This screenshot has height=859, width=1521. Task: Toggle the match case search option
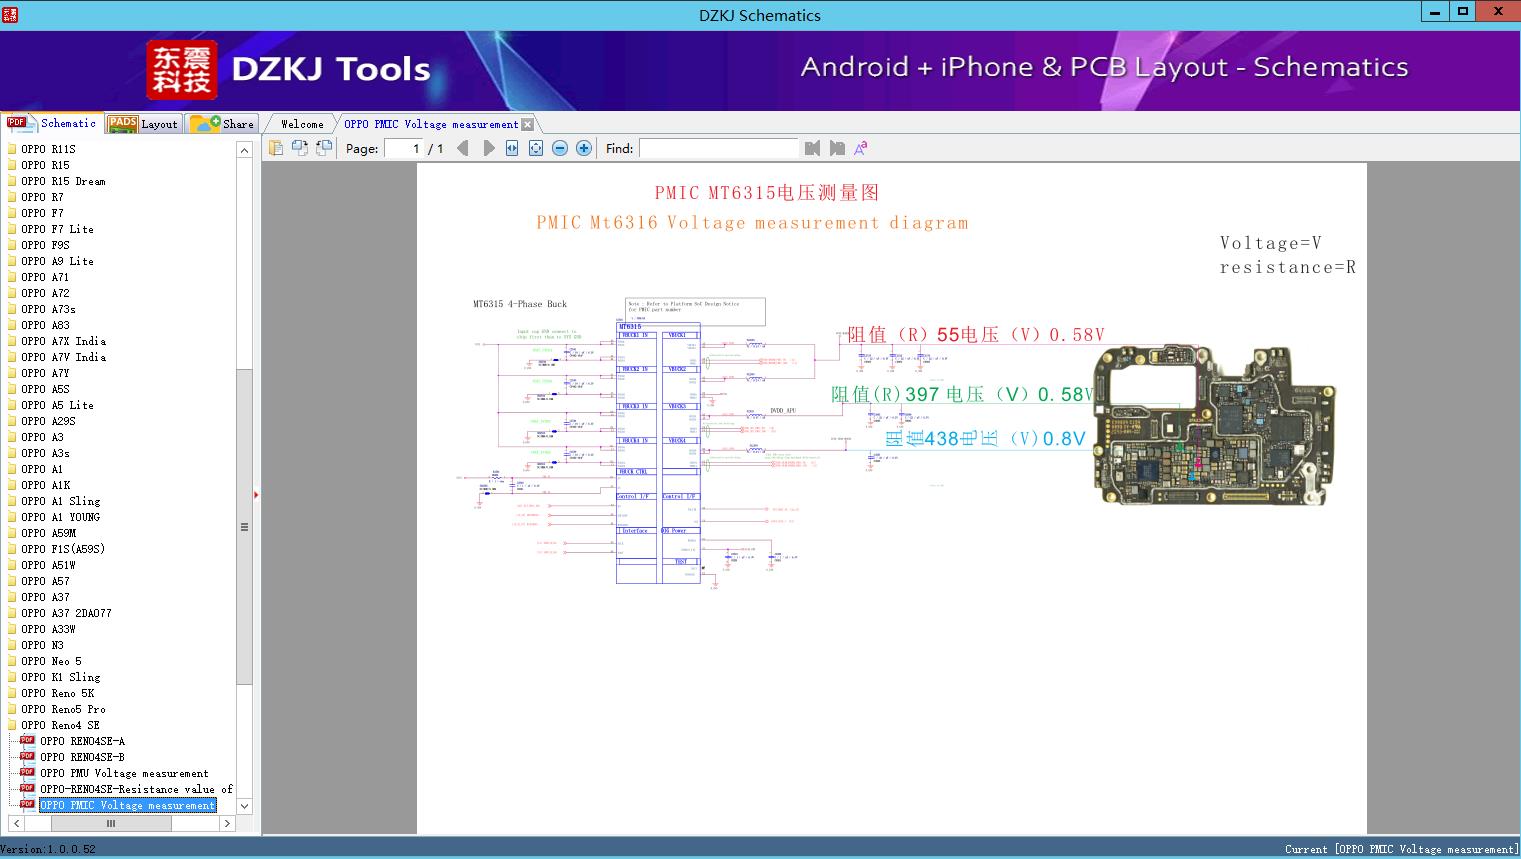point(860,148)
